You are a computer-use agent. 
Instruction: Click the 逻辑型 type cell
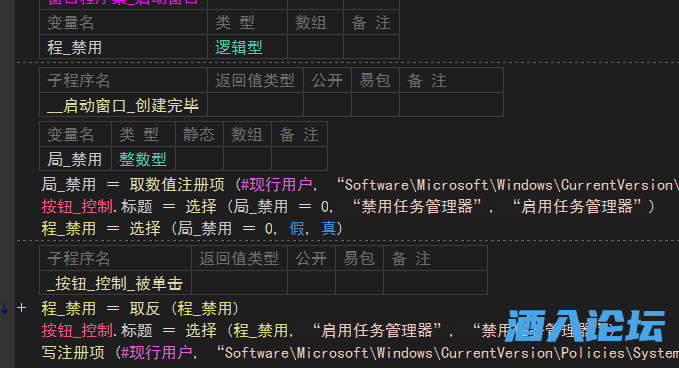[x=247, y=47]
